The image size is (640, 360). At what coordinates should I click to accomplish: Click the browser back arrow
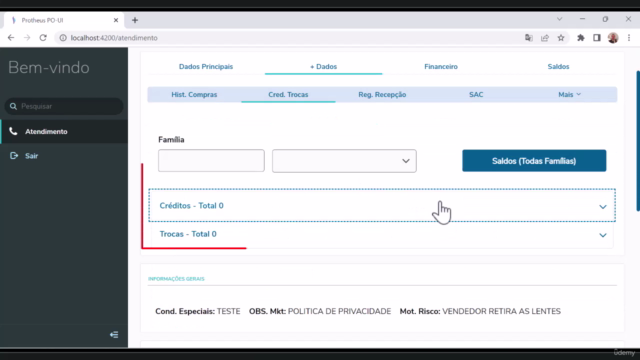point(11,38)
